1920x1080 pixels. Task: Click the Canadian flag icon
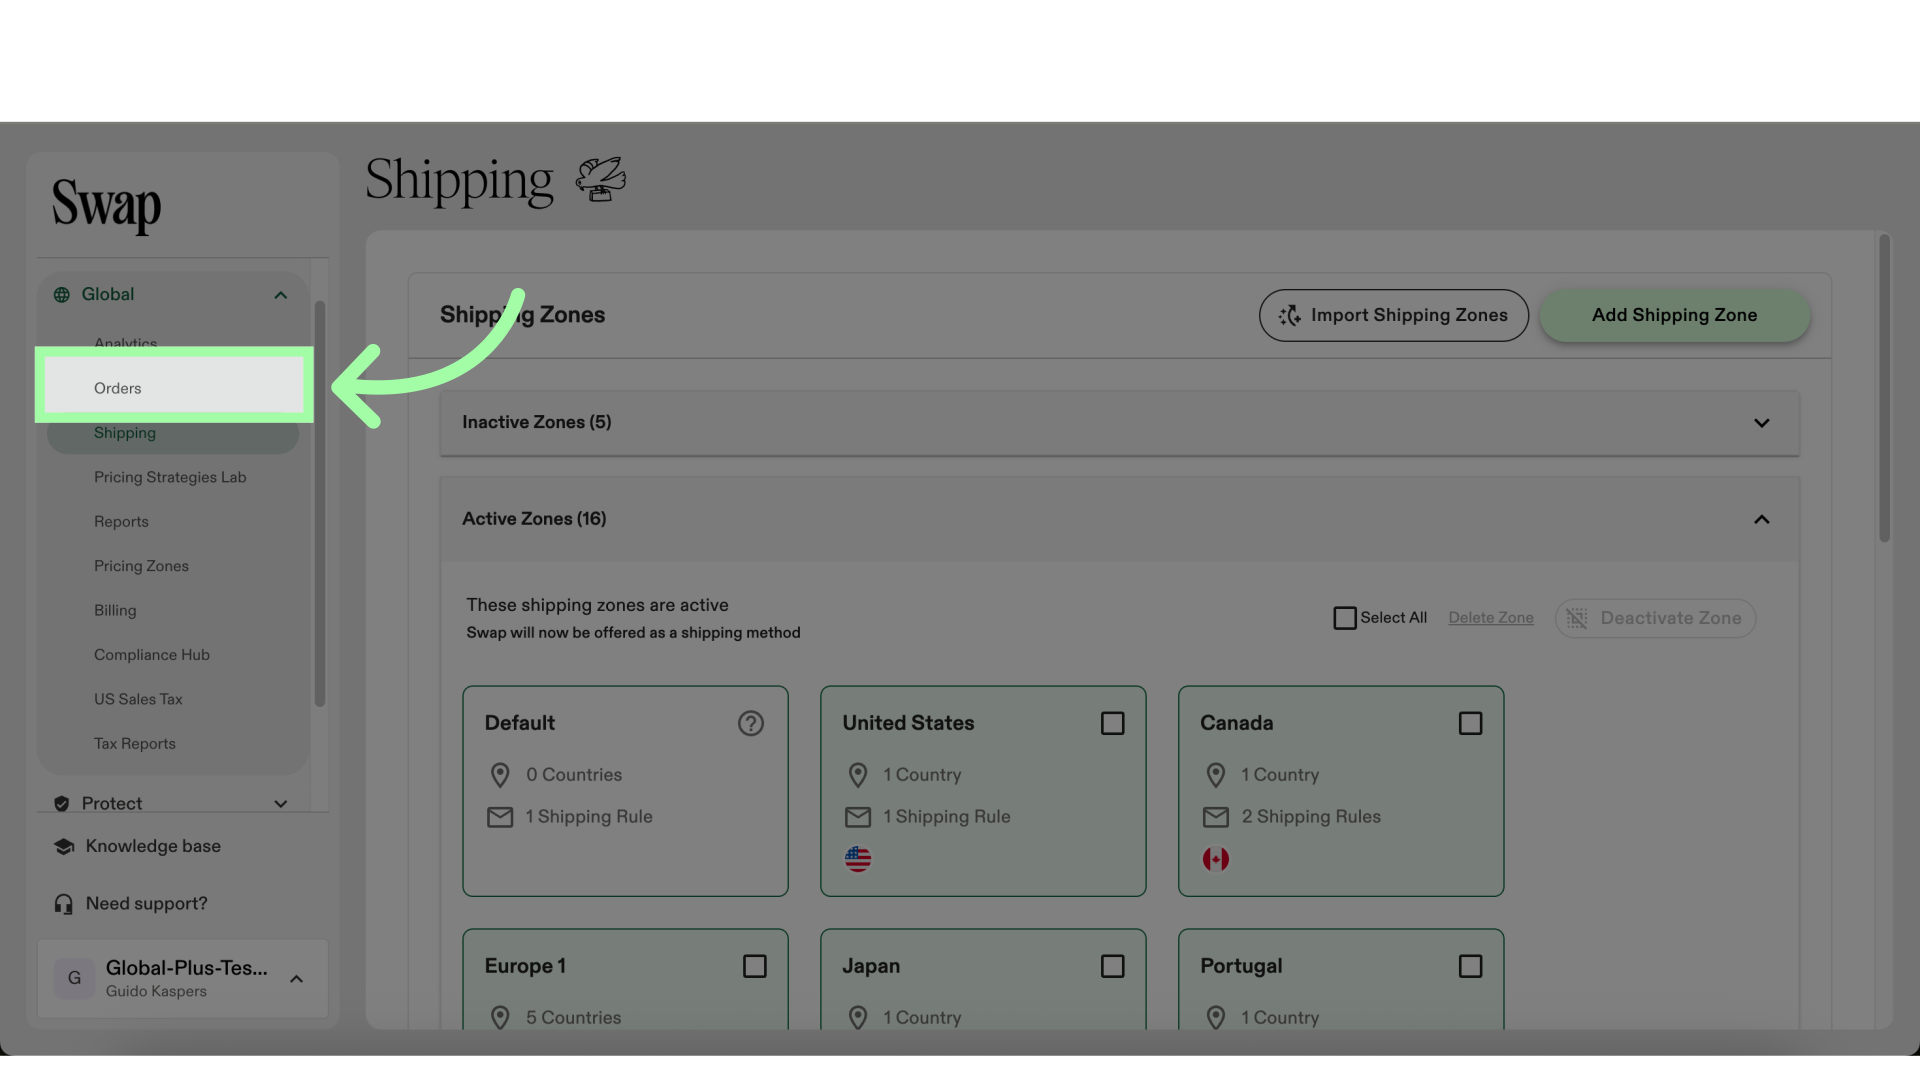1216,859
